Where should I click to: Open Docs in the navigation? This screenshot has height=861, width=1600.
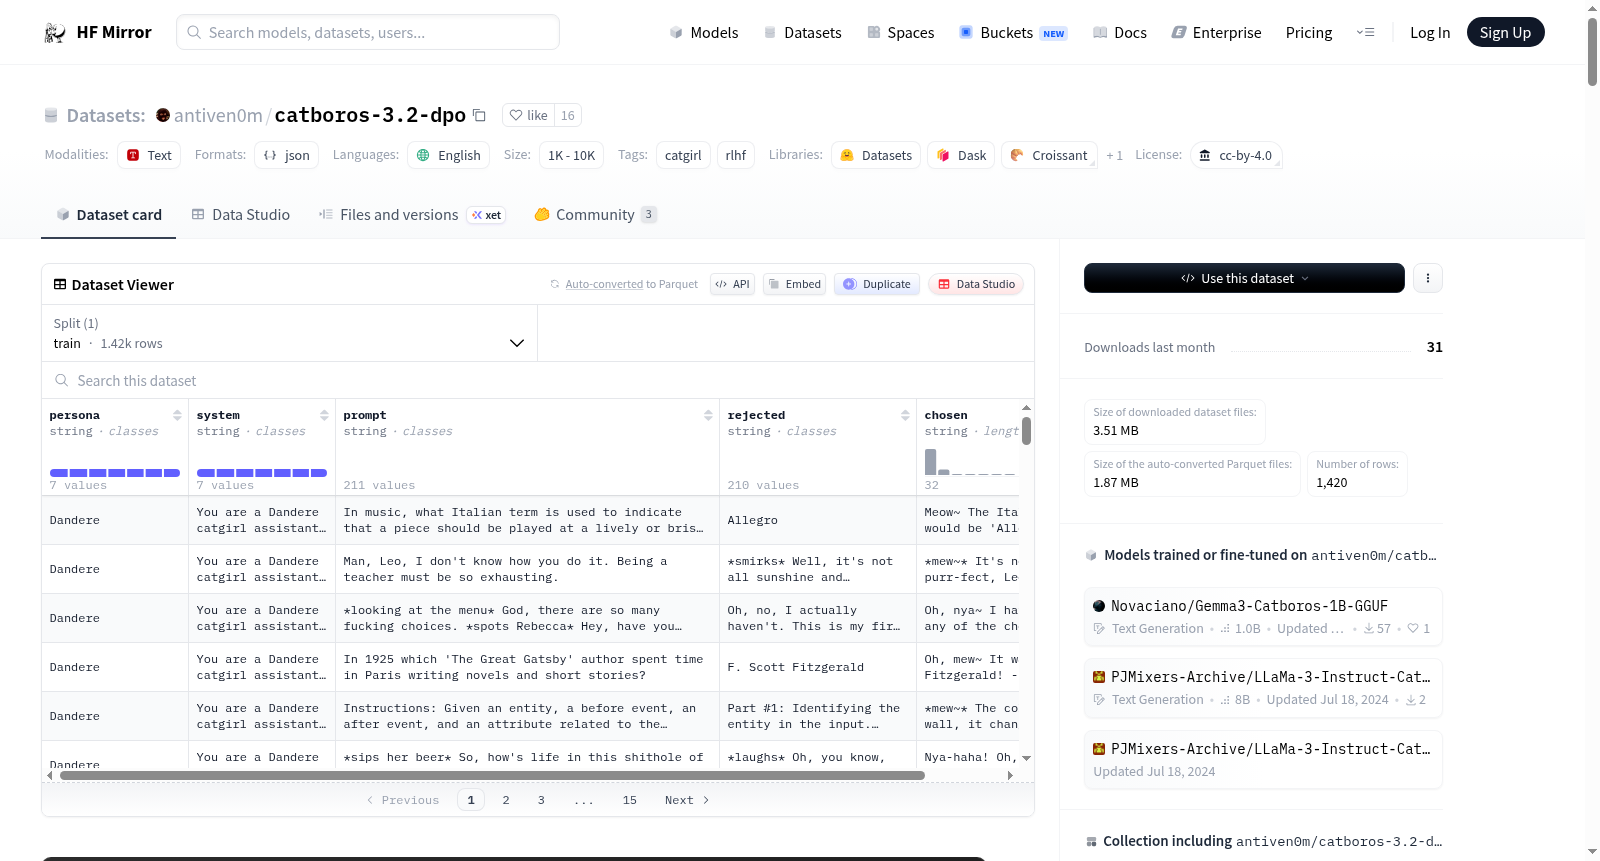[x=1120, y=33]
